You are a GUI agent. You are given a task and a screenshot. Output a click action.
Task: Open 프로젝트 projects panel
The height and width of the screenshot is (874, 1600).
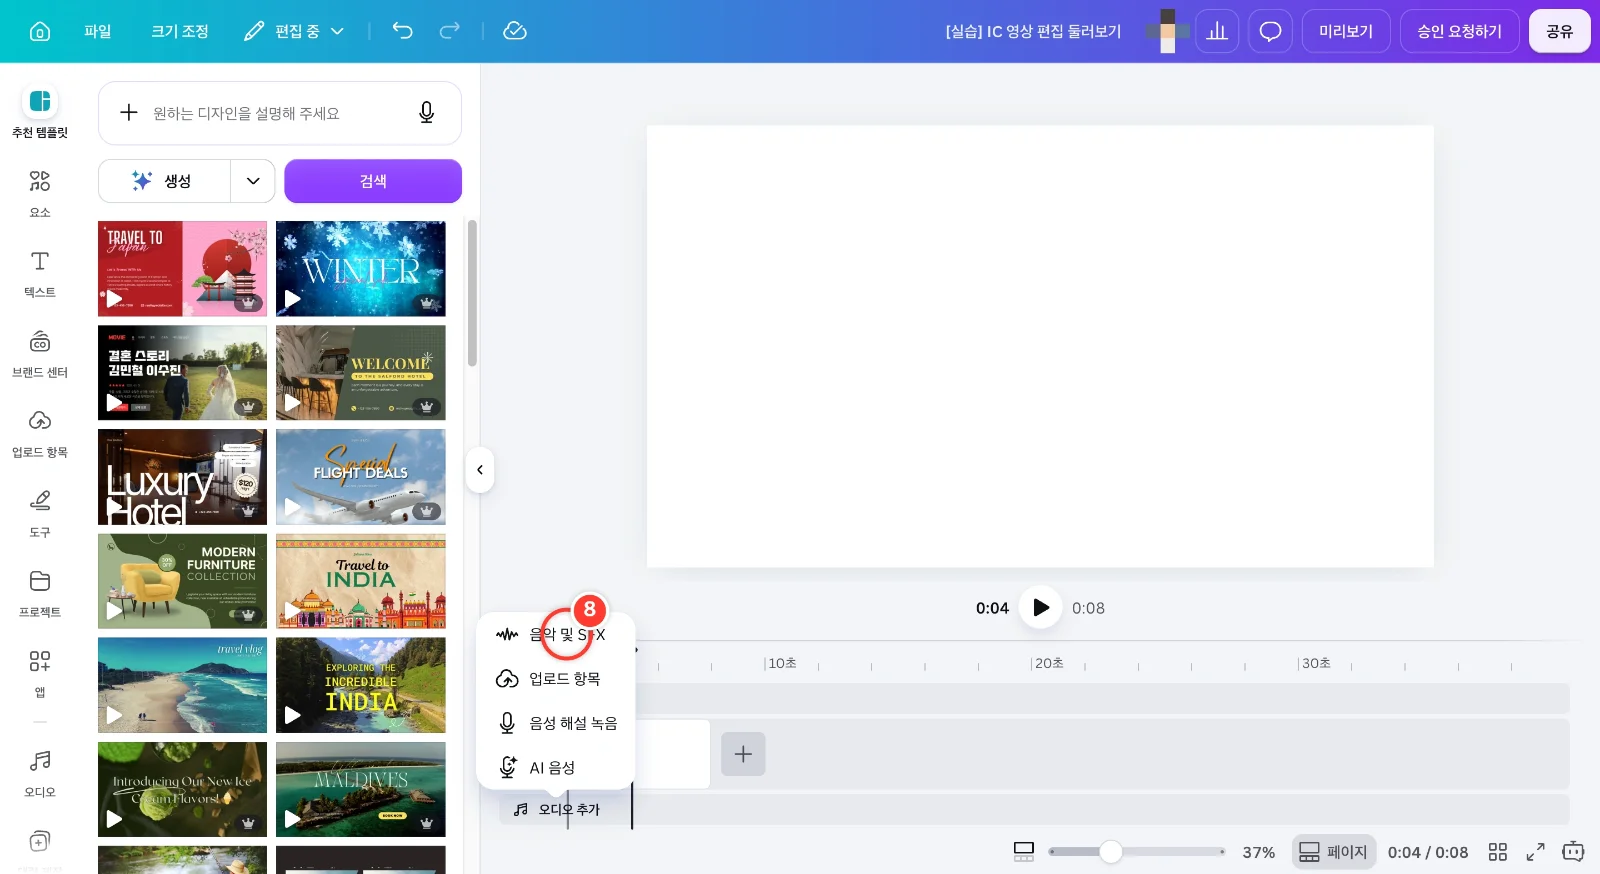40,593
